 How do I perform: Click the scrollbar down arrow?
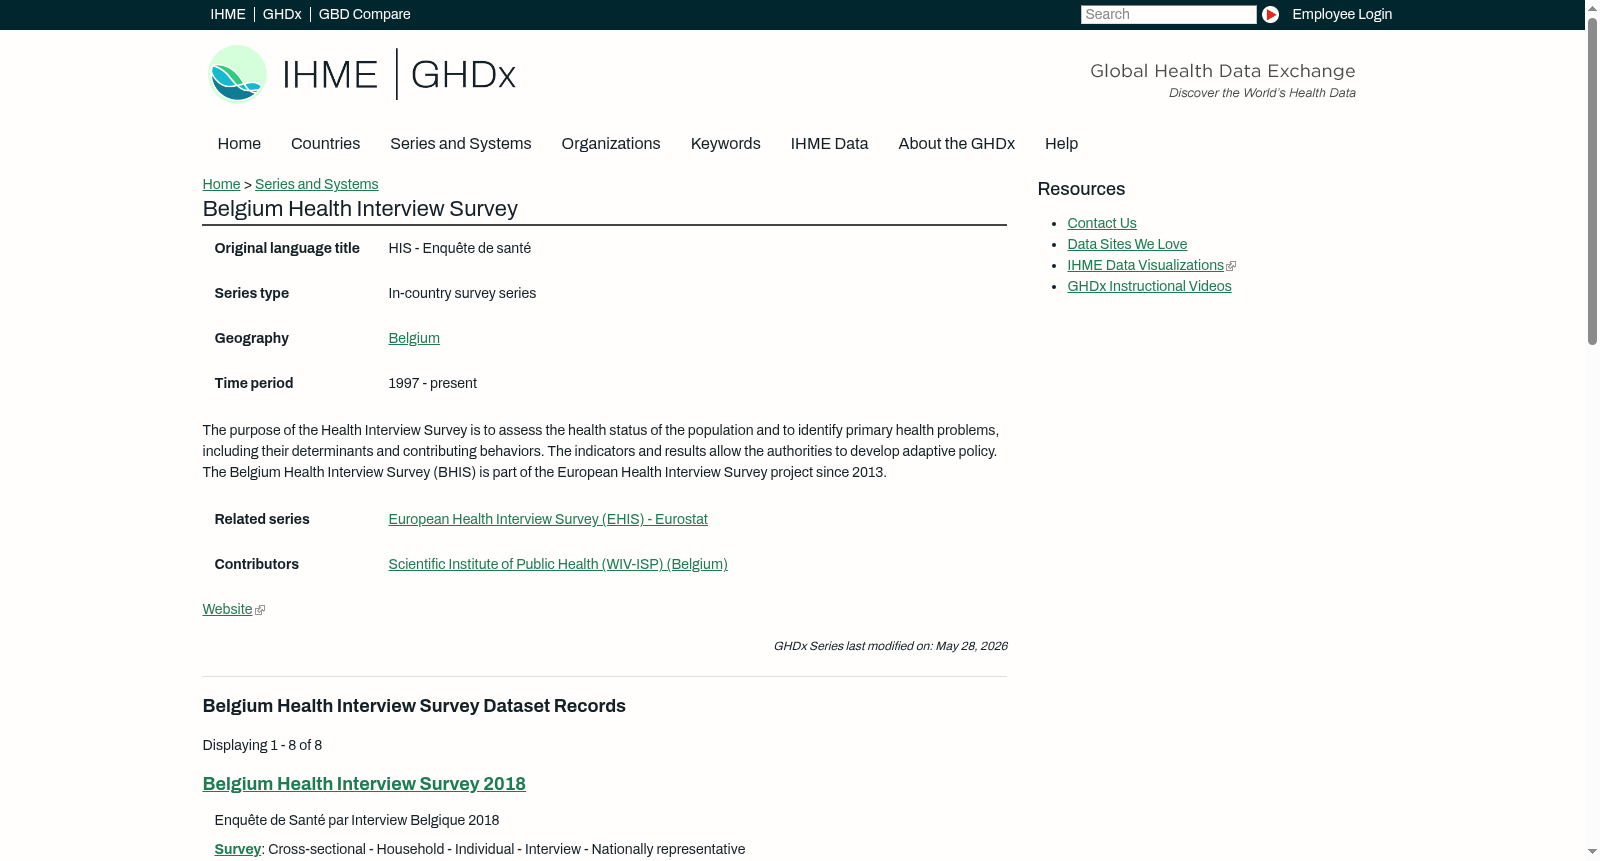(1592, 852)
